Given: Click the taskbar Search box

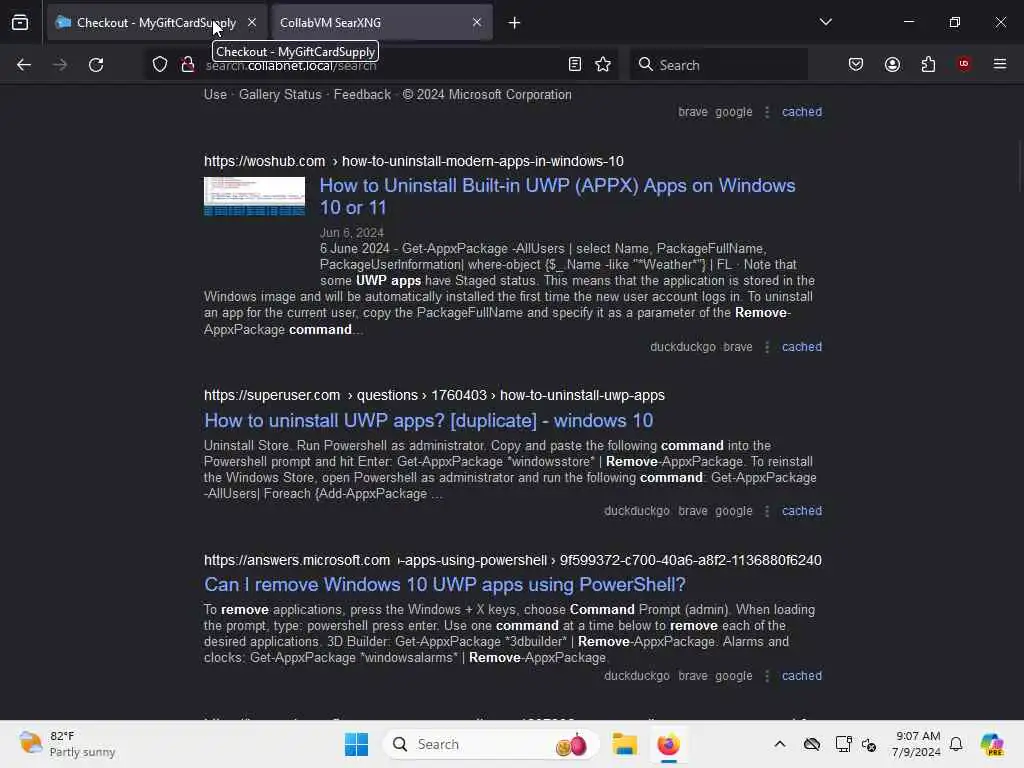Looking at the screenshot, I should (491, 744).
